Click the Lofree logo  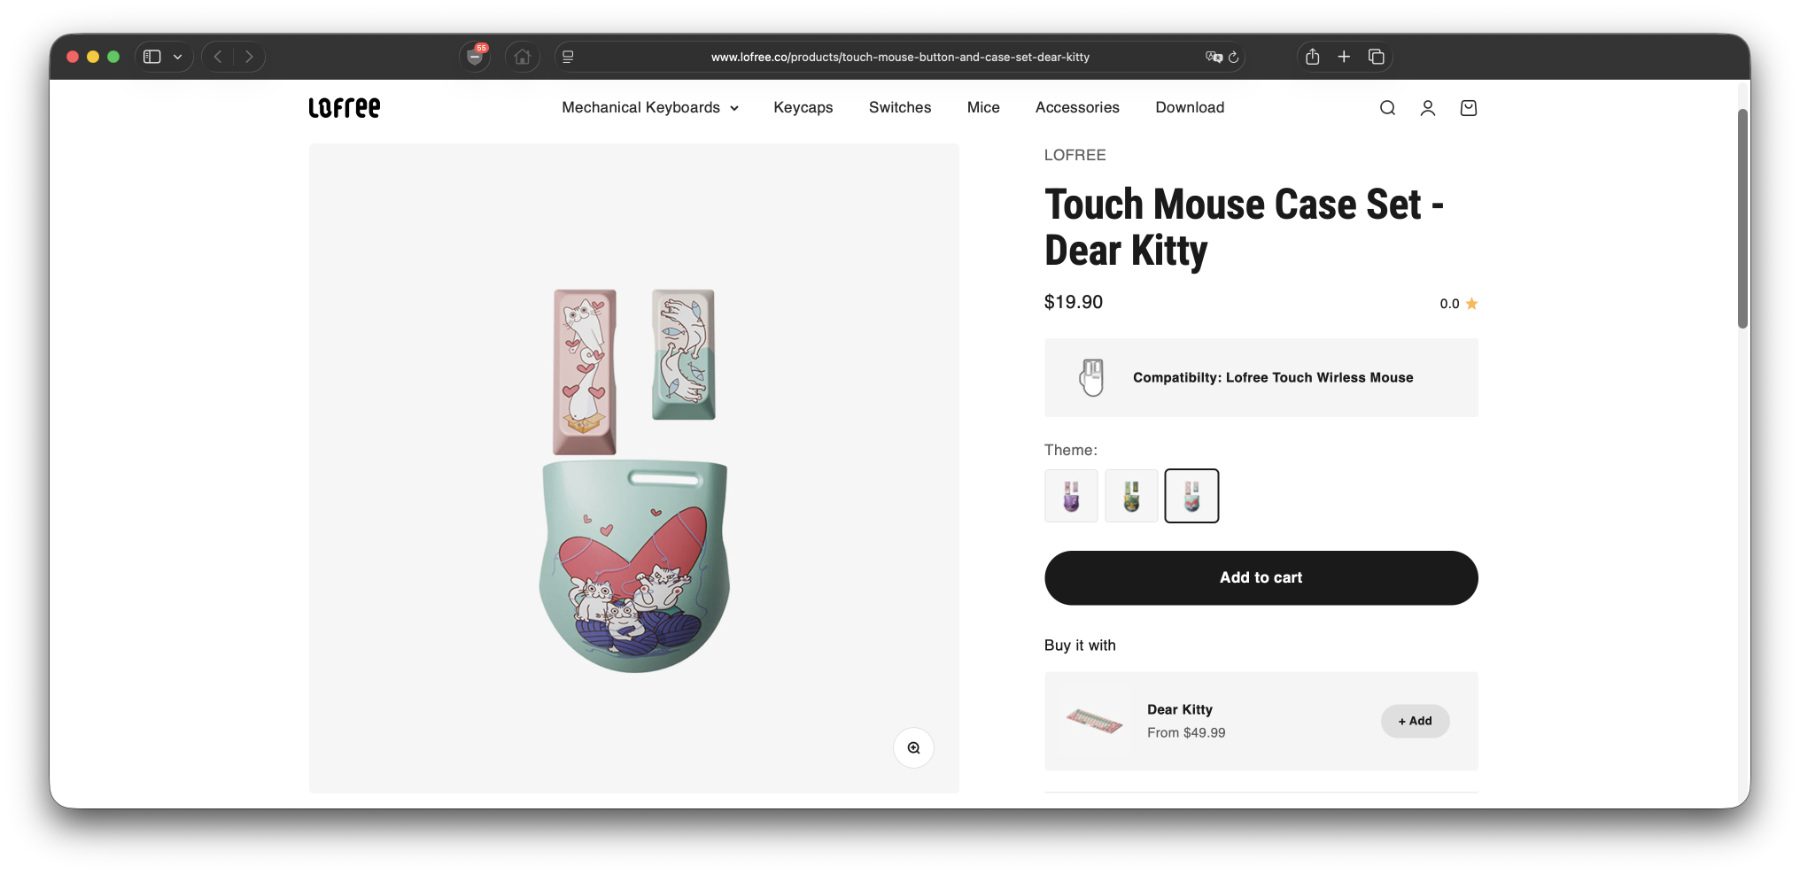(344, 108)
